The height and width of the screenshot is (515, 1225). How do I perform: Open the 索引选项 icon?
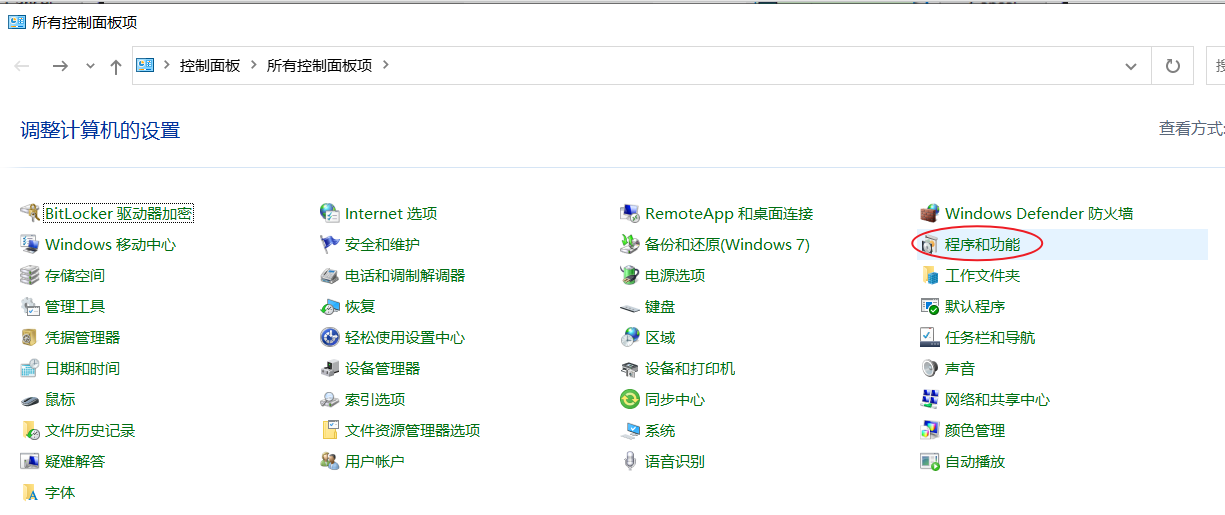tap(329, 399)
